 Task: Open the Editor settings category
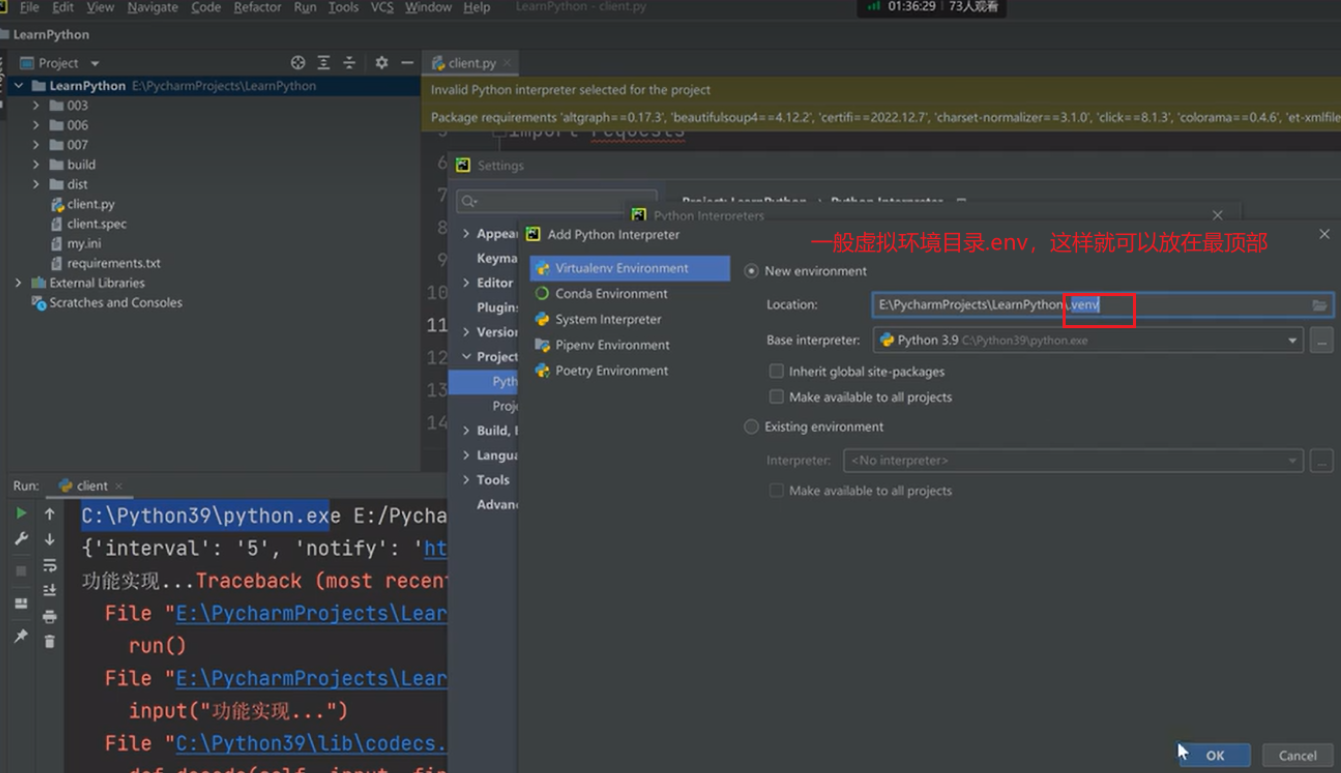(x=494, y=283)
